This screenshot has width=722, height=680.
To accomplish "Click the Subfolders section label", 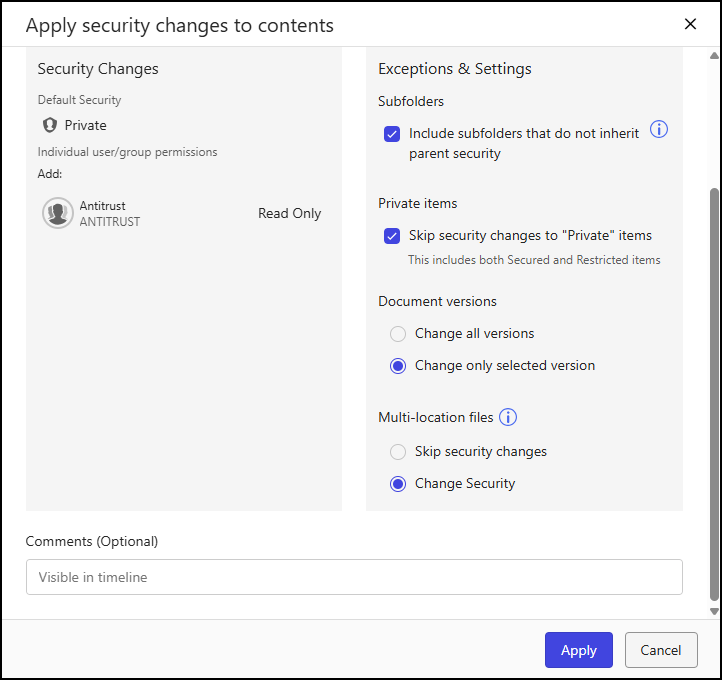I will [411, 101].
